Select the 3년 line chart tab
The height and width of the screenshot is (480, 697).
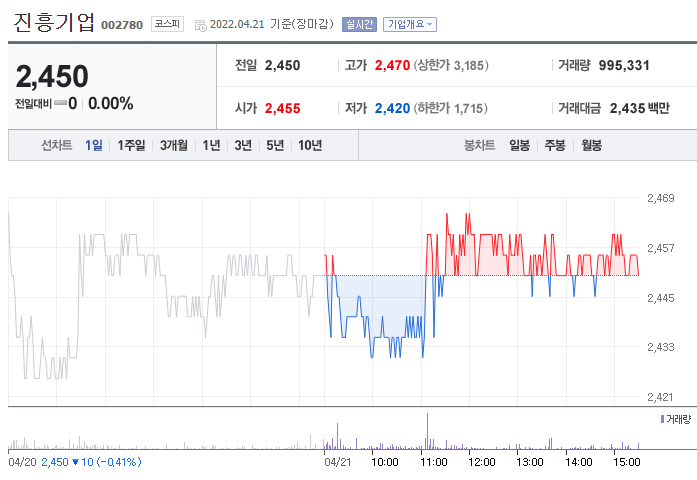pyautogui.click(x=243, y=145)
